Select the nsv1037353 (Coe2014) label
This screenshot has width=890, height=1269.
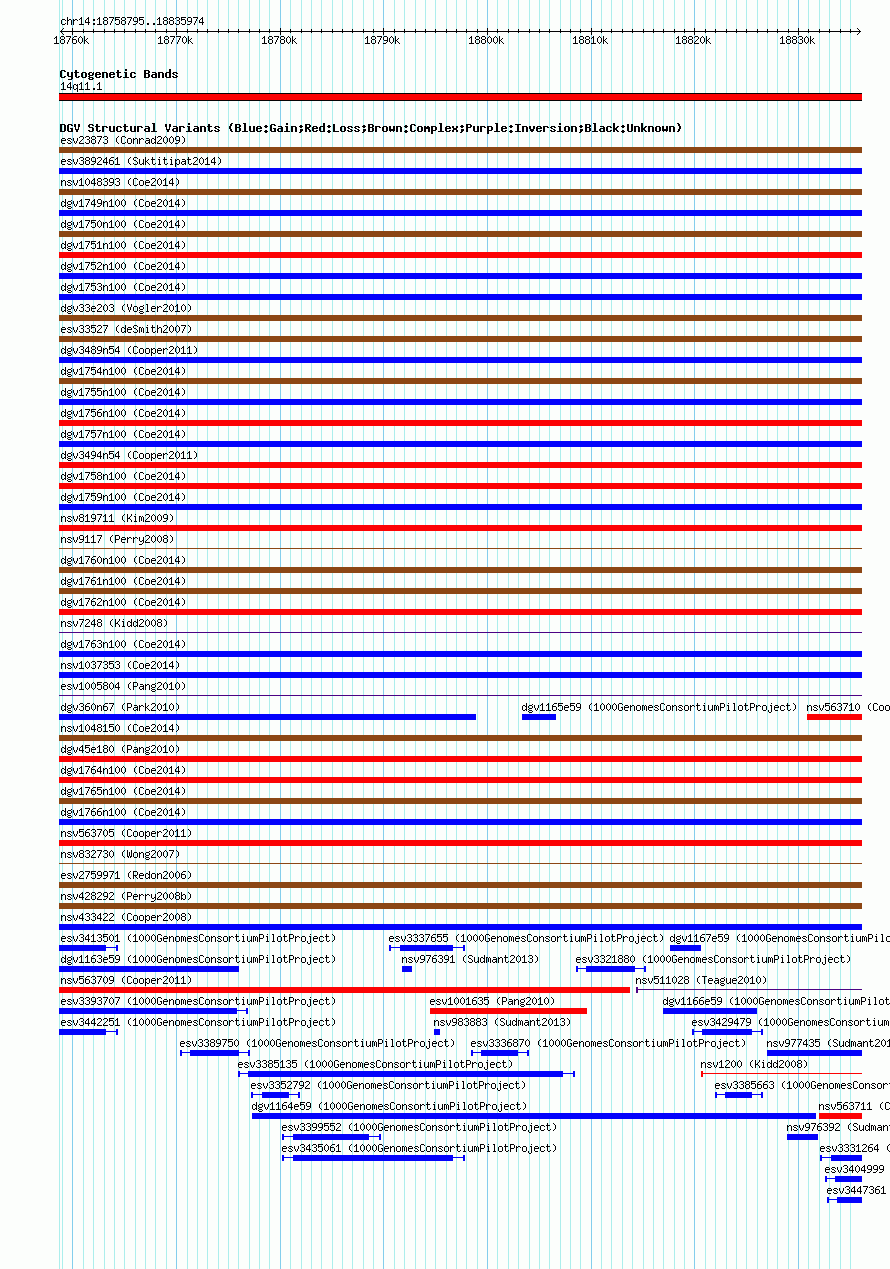coord(120,665)
